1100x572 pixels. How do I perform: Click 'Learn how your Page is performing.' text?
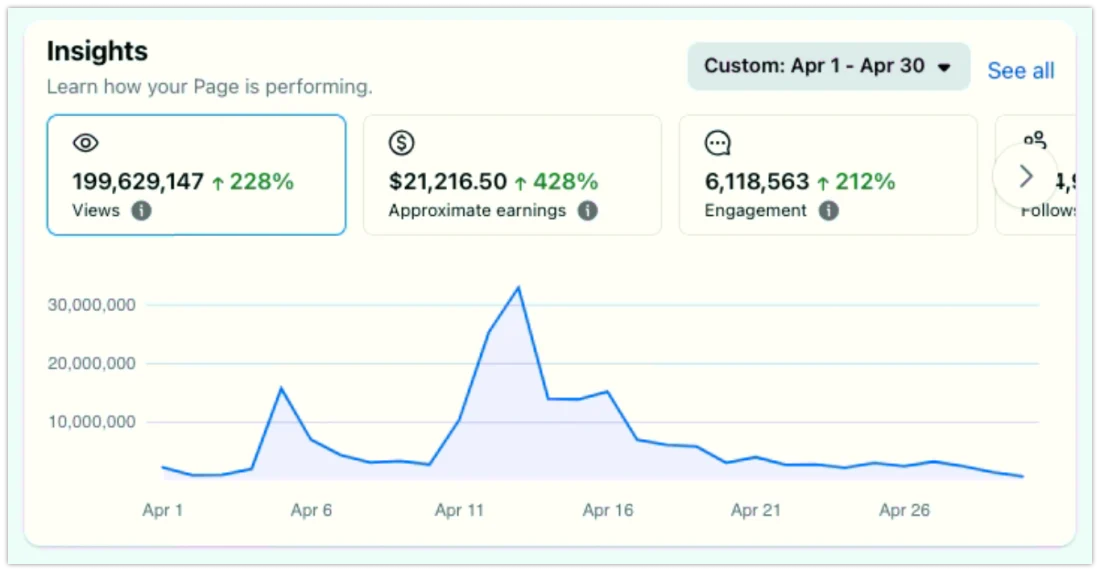[x=210, y=87]
